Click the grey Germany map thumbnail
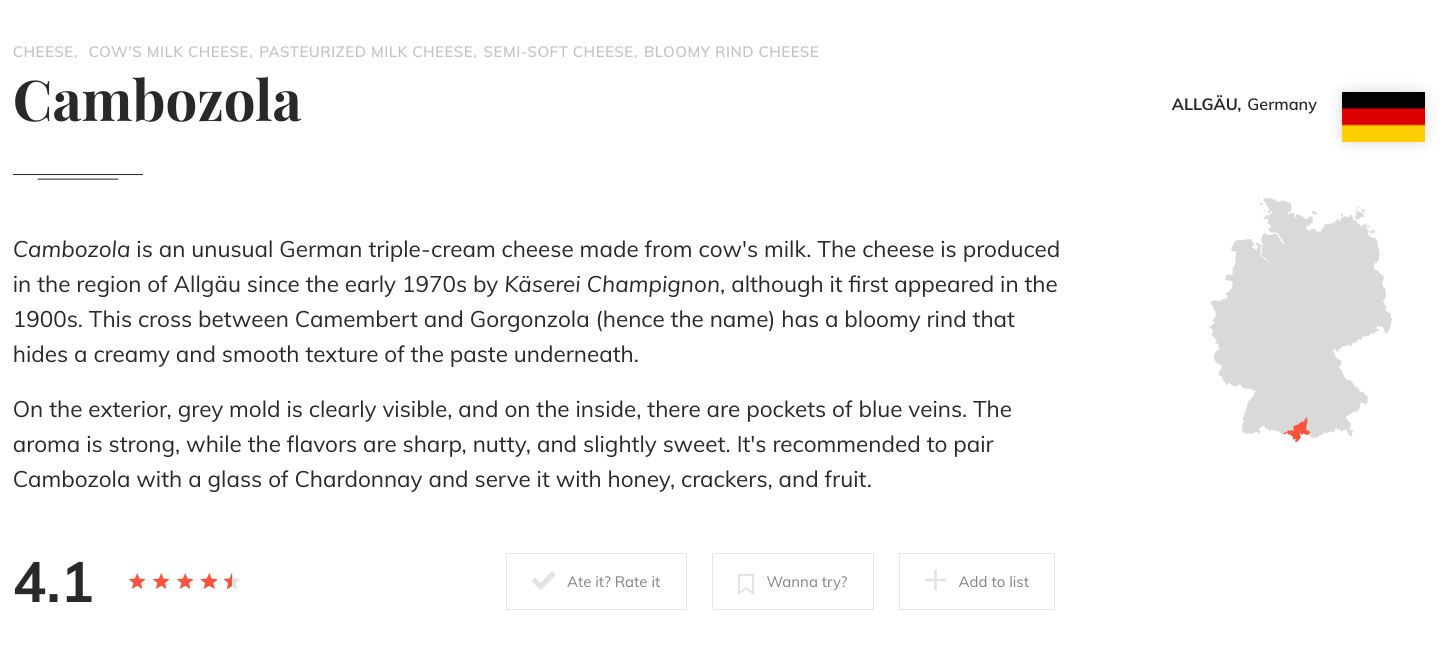The height and width of the screenshot is (658, 1443). tap(1298, 310)
